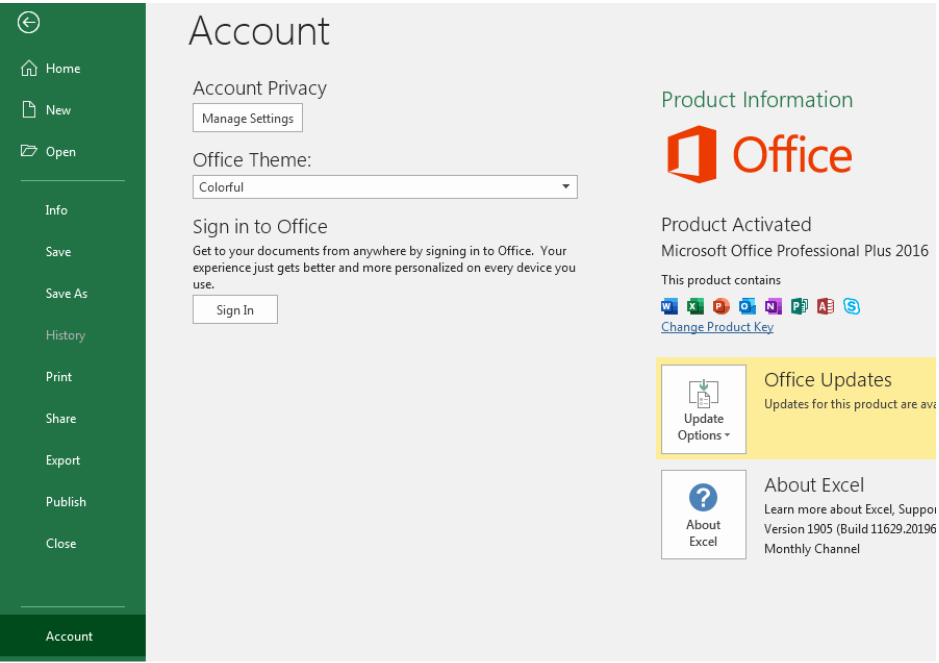Click Microsoft Office Professional Plus 2016 text

click(x=795, y=250)
